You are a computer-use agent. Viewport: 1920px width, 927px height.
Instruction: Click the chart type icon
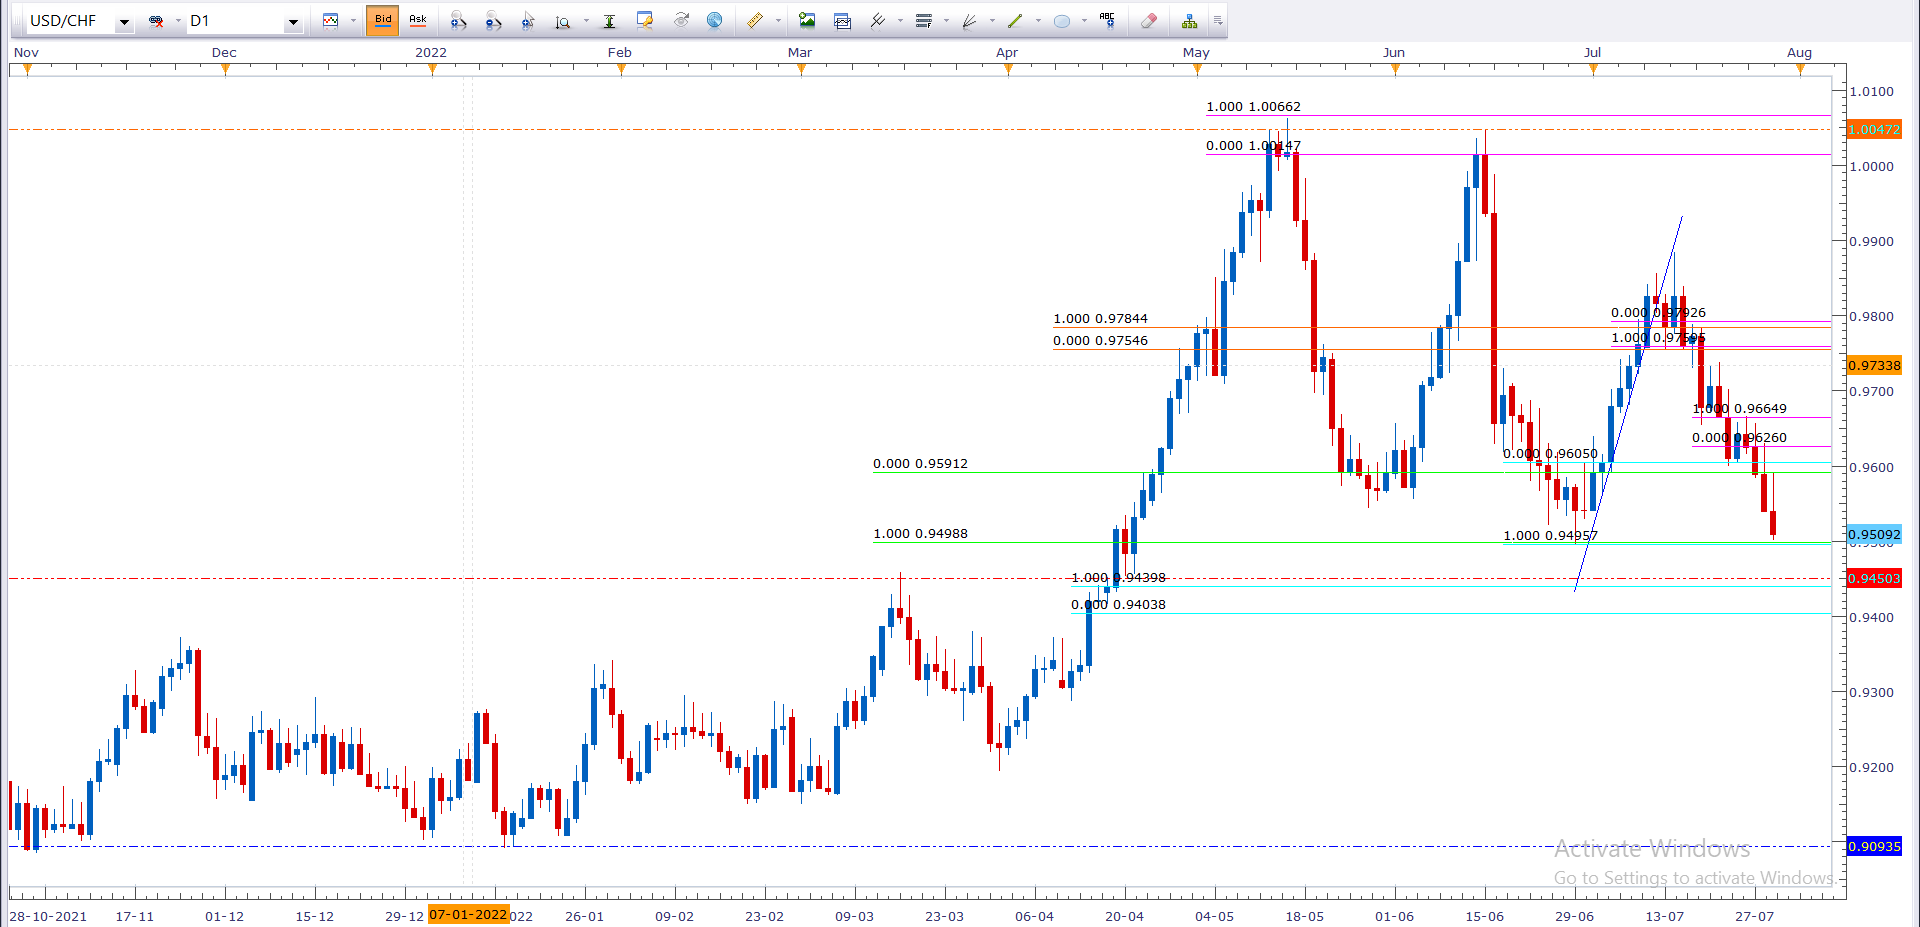coord(331,21)
